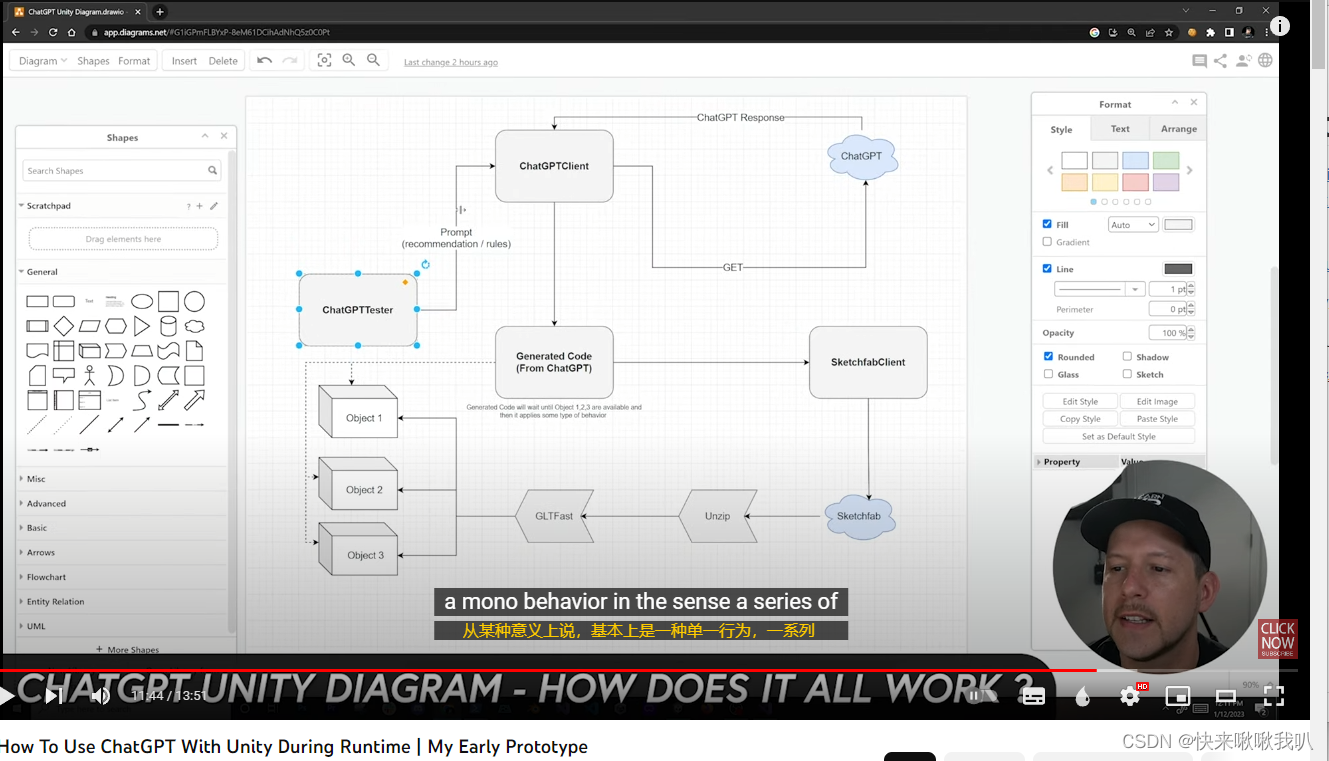Image resolution: width=1329 pixels, height=761 pixels.
Task: Expand the Flowchart shapes section
Action: coord(43,577)
